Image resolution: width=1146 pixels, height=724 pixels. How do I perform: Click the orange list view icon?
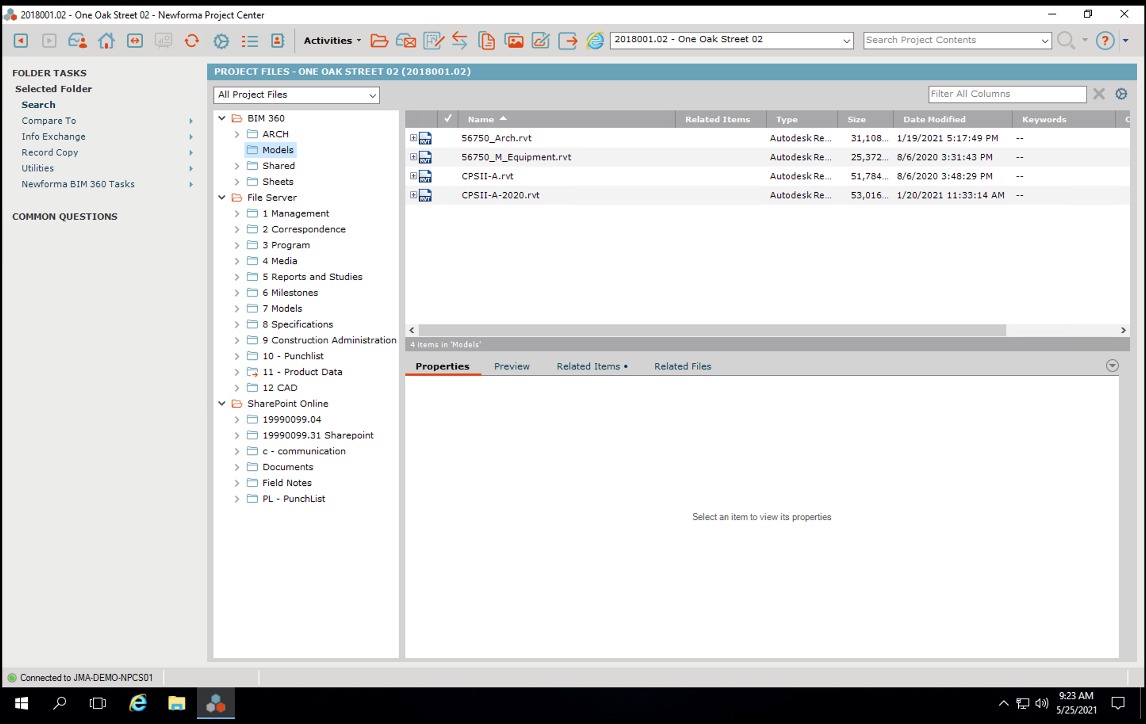[249, 41]
